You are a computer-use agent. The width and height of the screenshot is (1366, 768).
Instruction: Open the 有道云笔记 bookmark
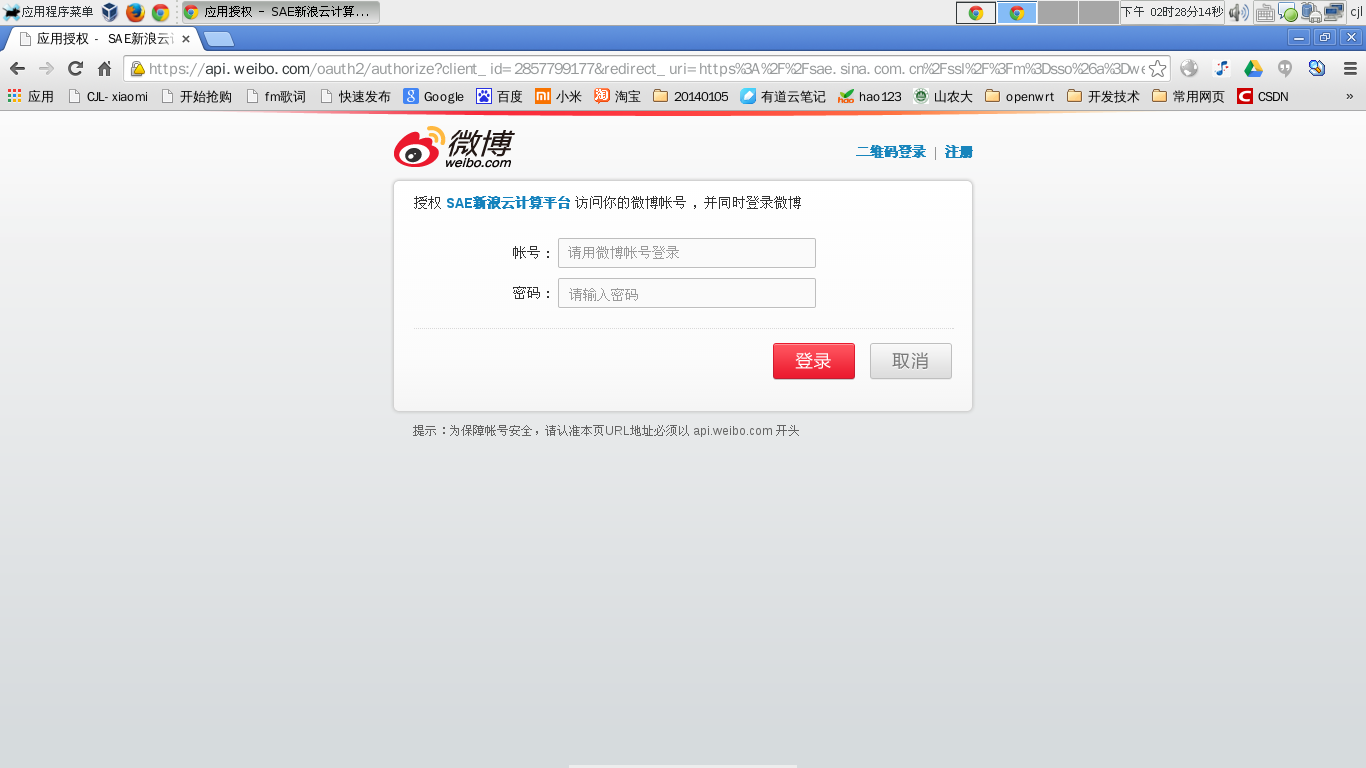coord(783,96)
